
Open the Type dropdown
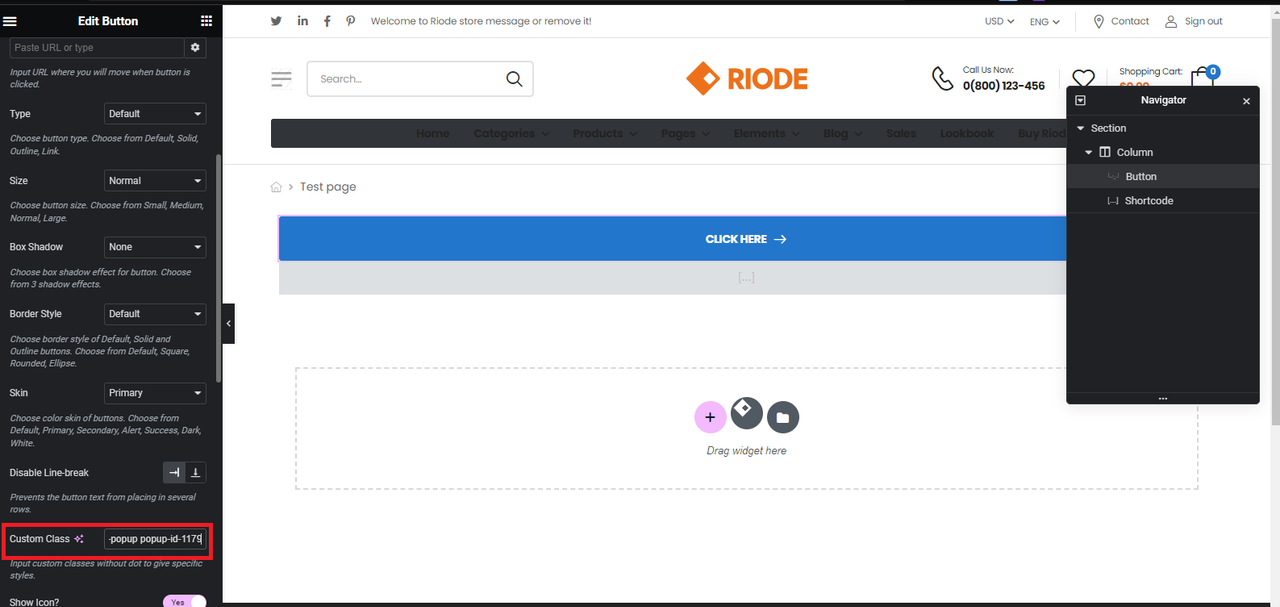(x=155, y=114)
